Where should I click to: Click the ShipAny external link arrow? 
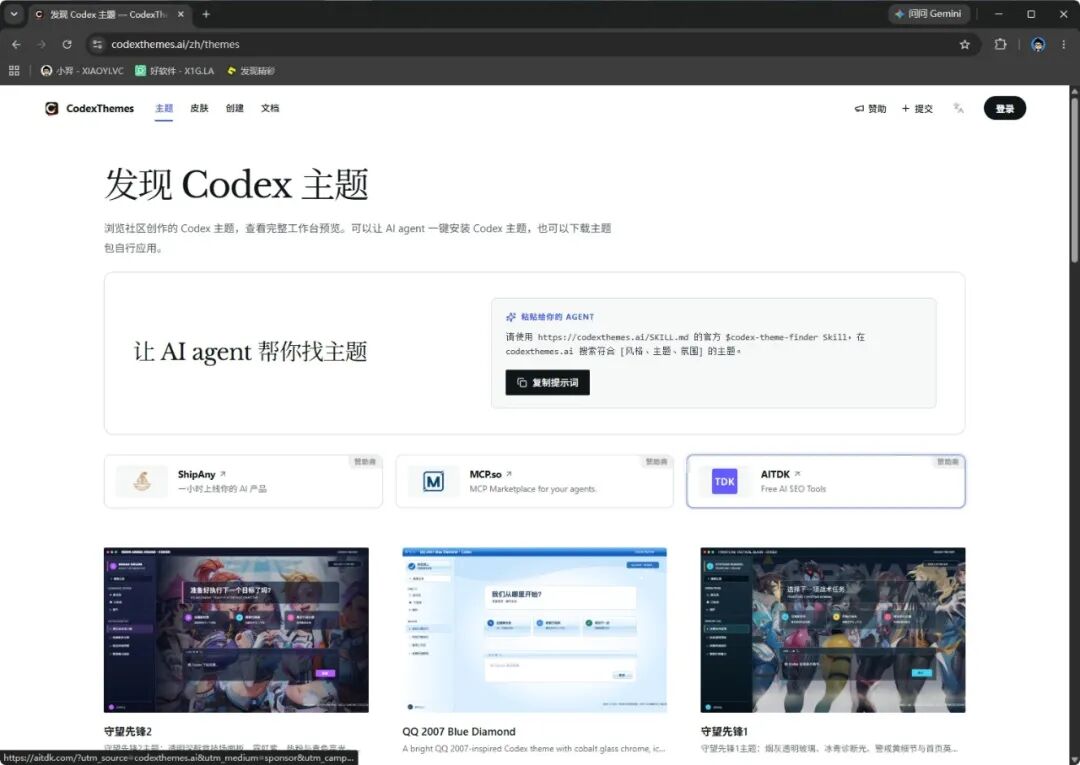click(x=222, y=474)
